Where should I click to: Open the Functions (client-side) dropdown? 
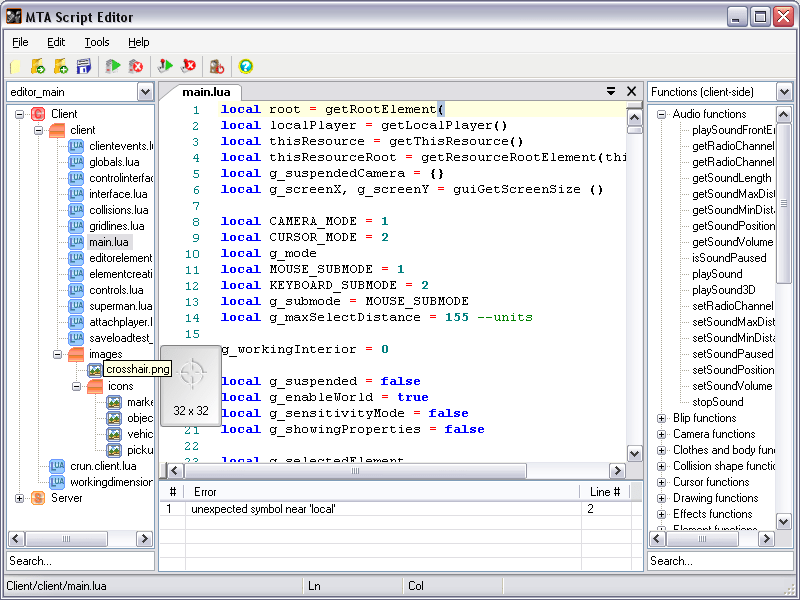pos(786,91)
